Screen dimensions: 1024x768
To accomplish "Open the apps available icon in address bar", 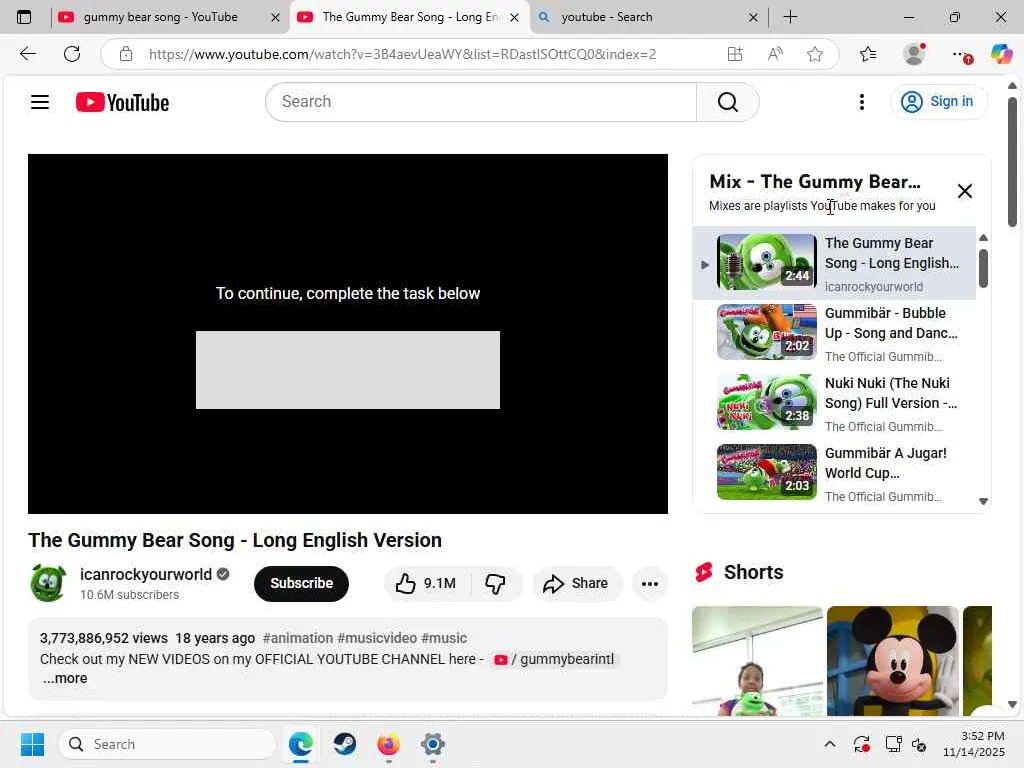I will coord(735,54).
